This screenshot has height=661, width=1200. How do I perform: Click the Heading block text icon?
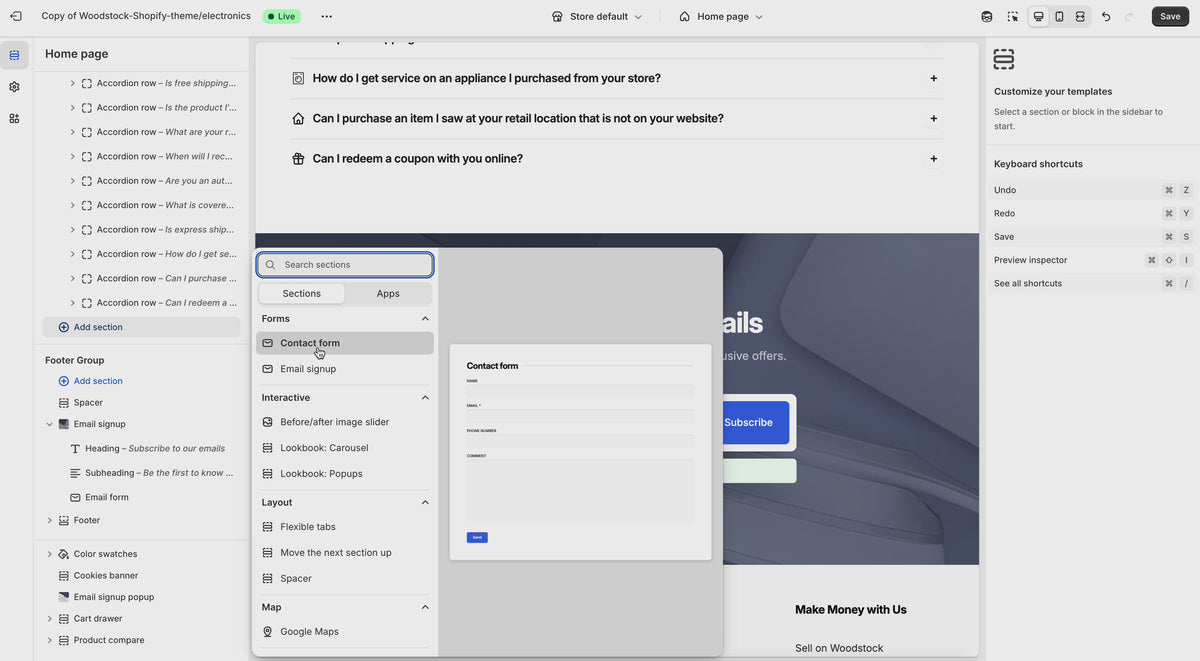point(75,448)
